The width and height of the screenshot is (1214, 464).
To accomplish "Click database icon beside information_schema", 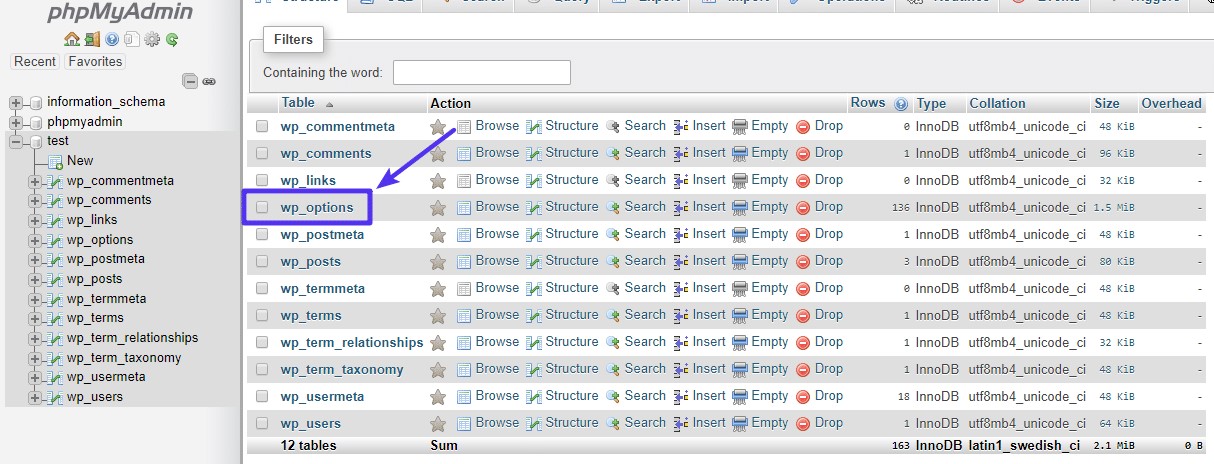I will coord(36,102).
